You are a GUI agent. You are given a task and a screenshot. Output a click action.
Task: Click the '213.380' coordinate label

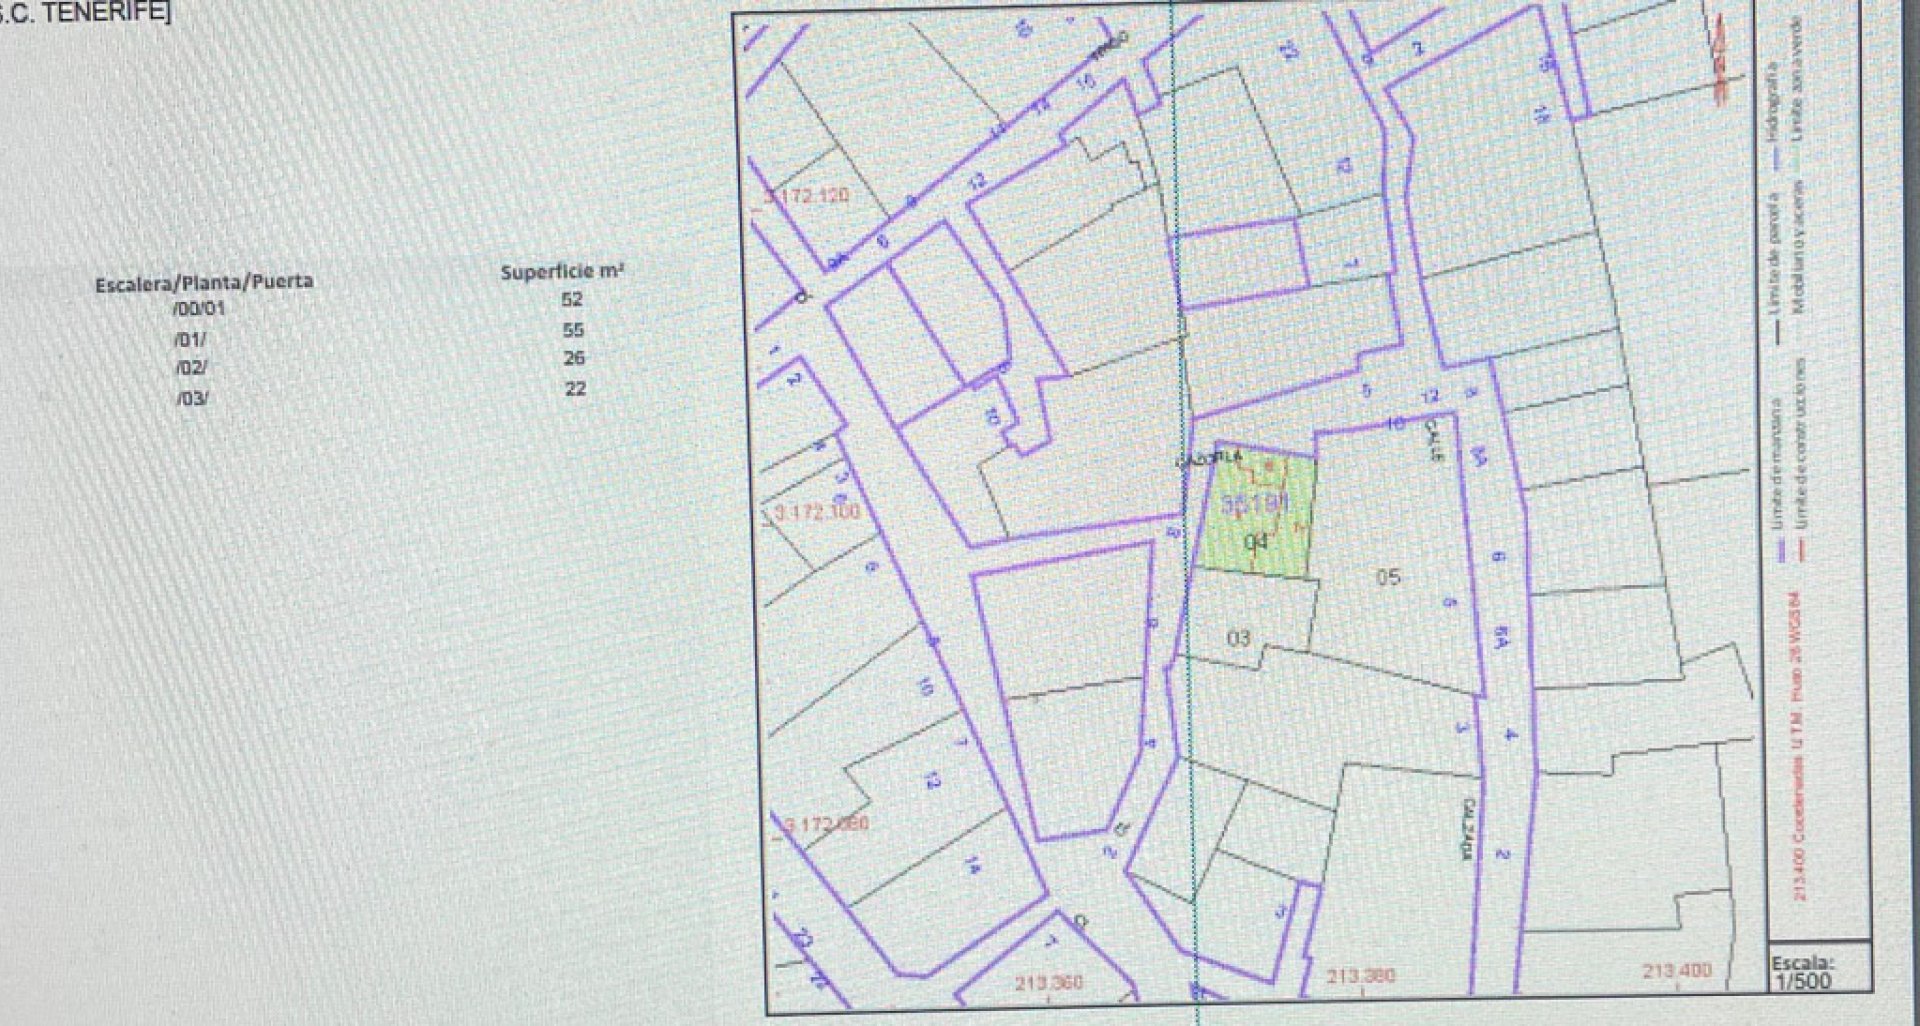click(1360, 976)
